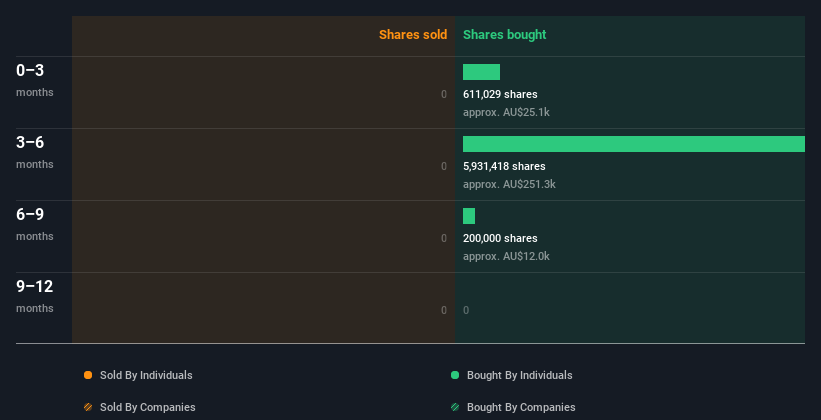Screen dimensions: 821x420
Task: Select the Shares bought column header
Action: coord(504,35)
